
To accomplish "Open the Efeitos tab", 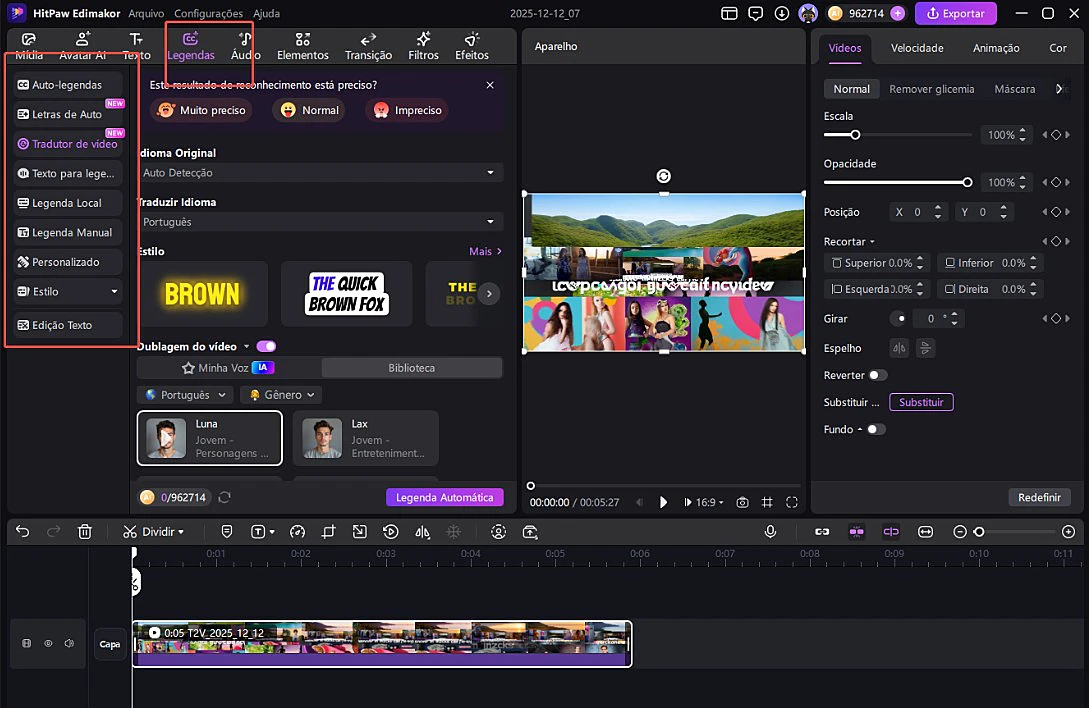I will (472, 46).
